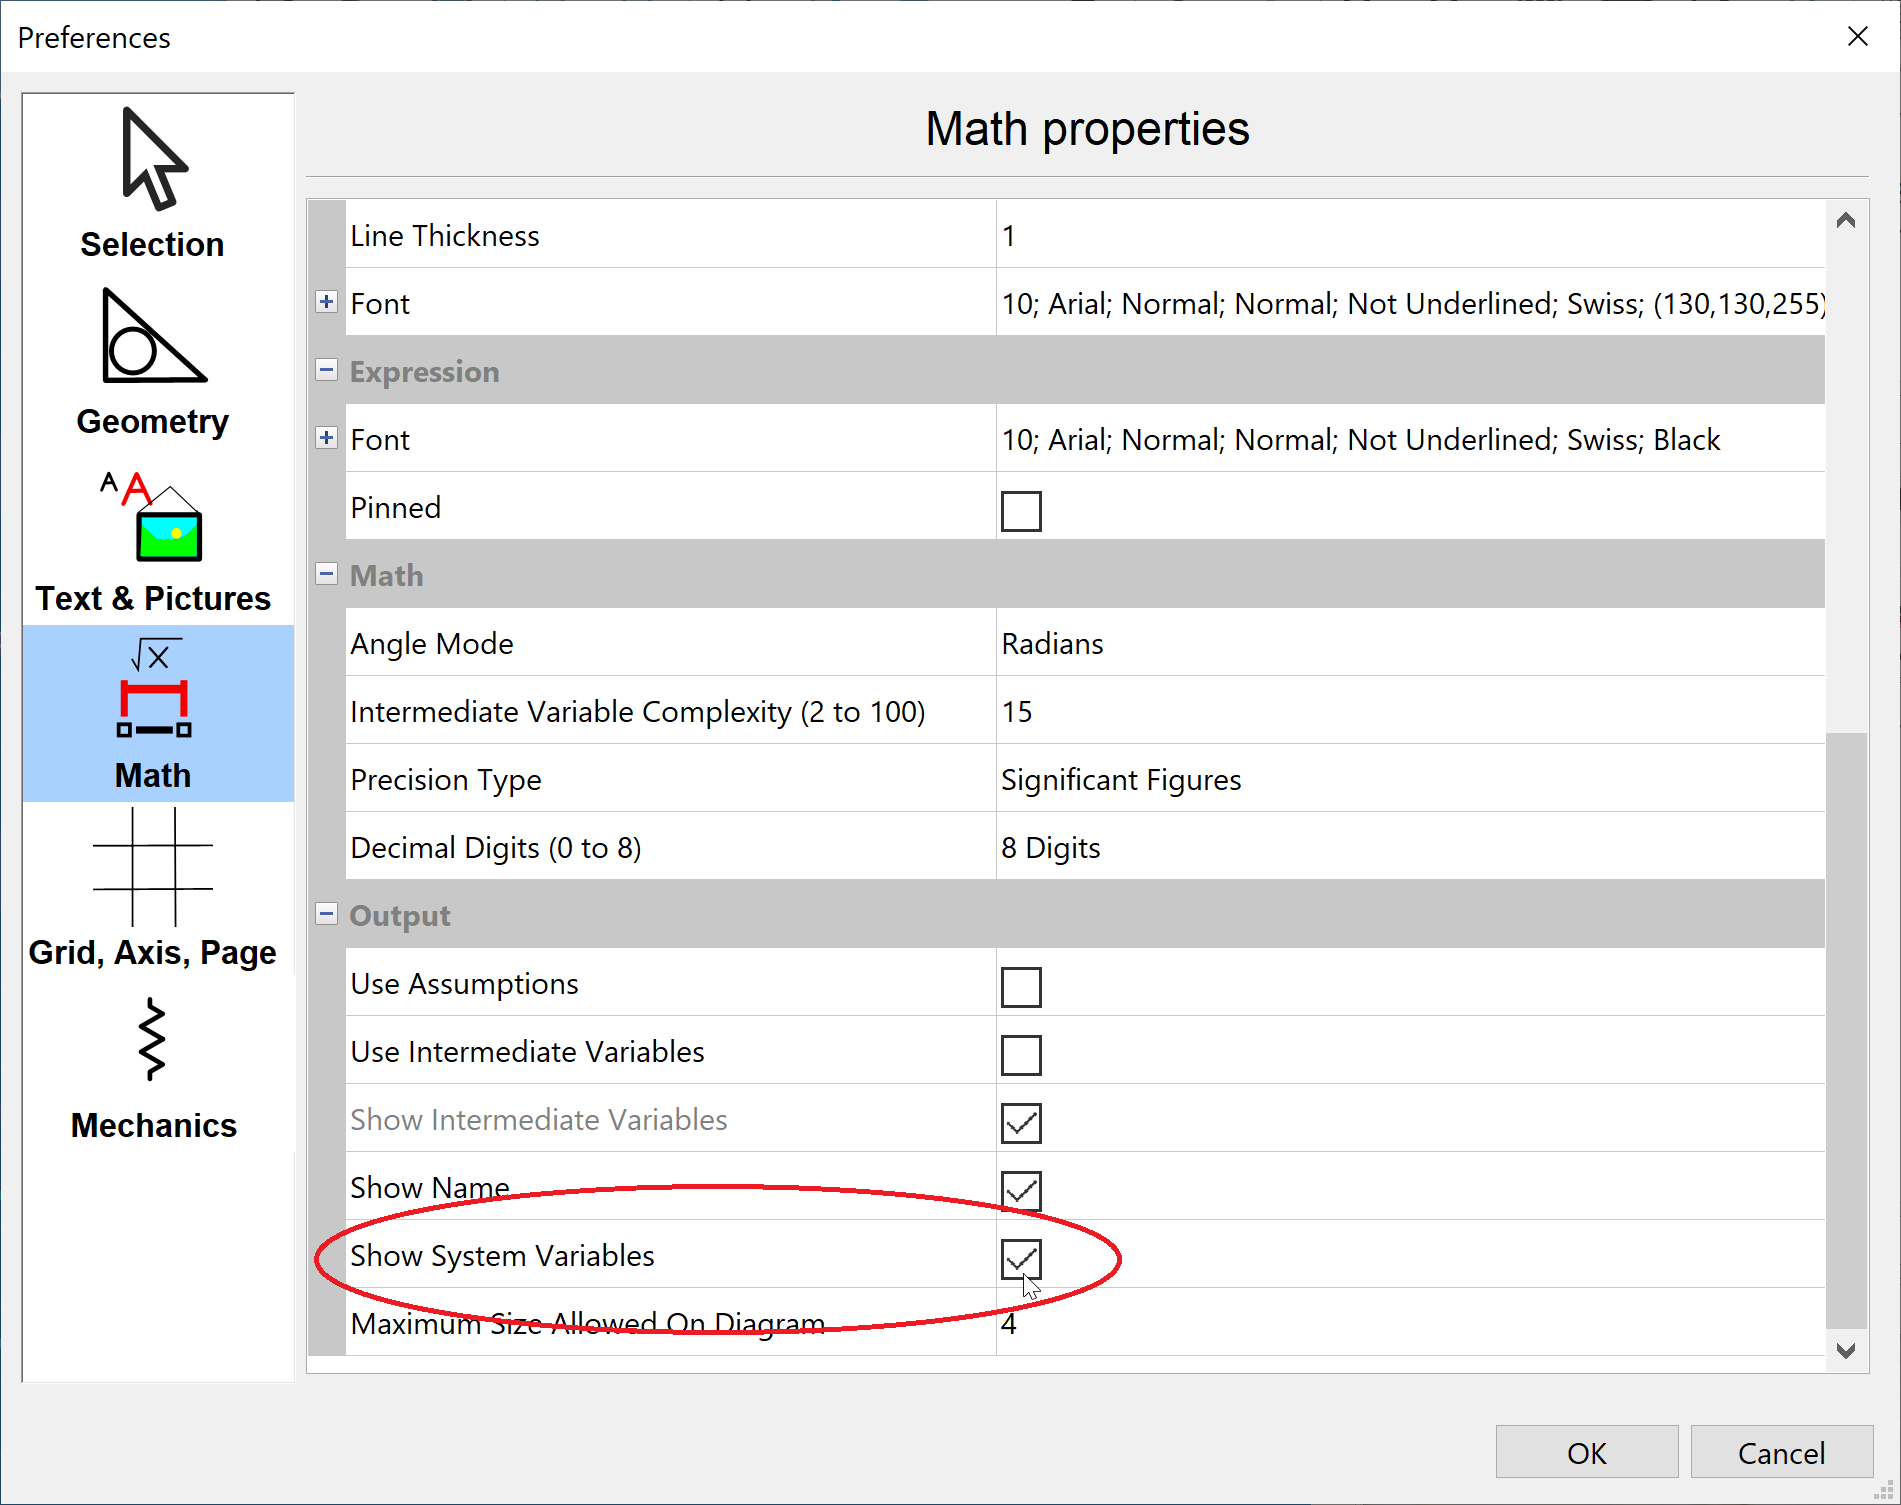The height and width of the screenshot is (1505, 1901).
Task: Toggle the Pinned checkbox
Action: point(1020,511)
